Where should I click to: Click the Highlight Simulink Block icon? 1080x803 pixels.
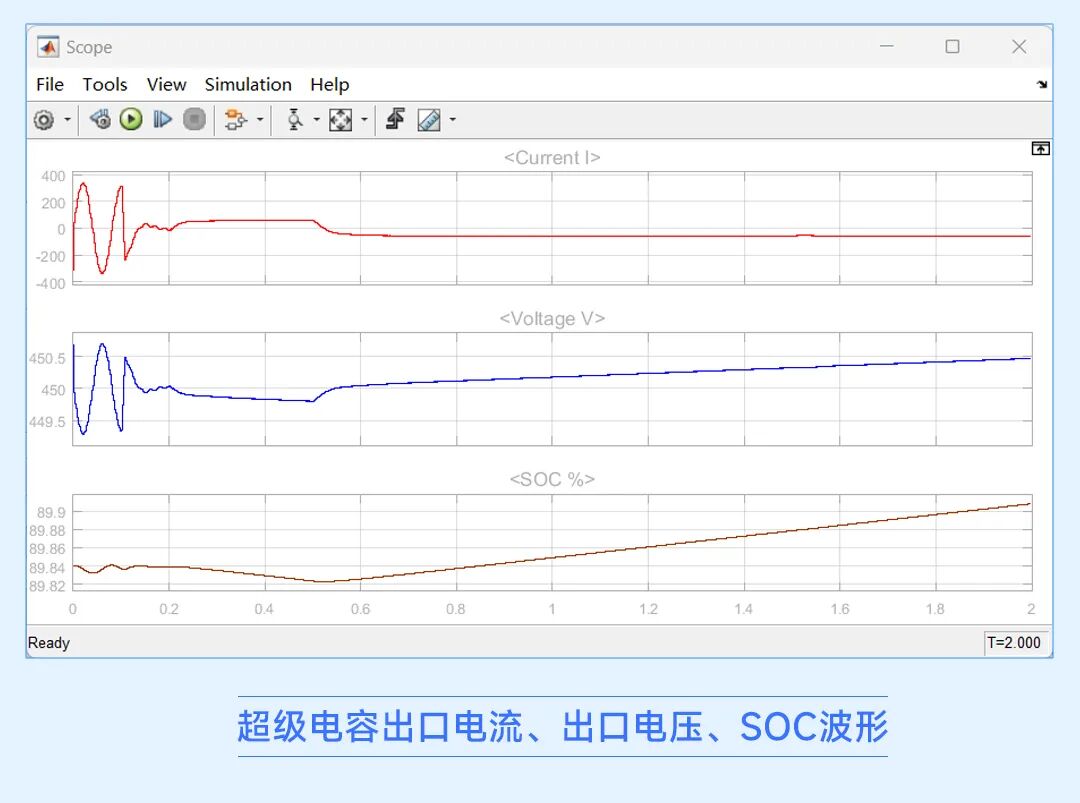tap(234, 120)
